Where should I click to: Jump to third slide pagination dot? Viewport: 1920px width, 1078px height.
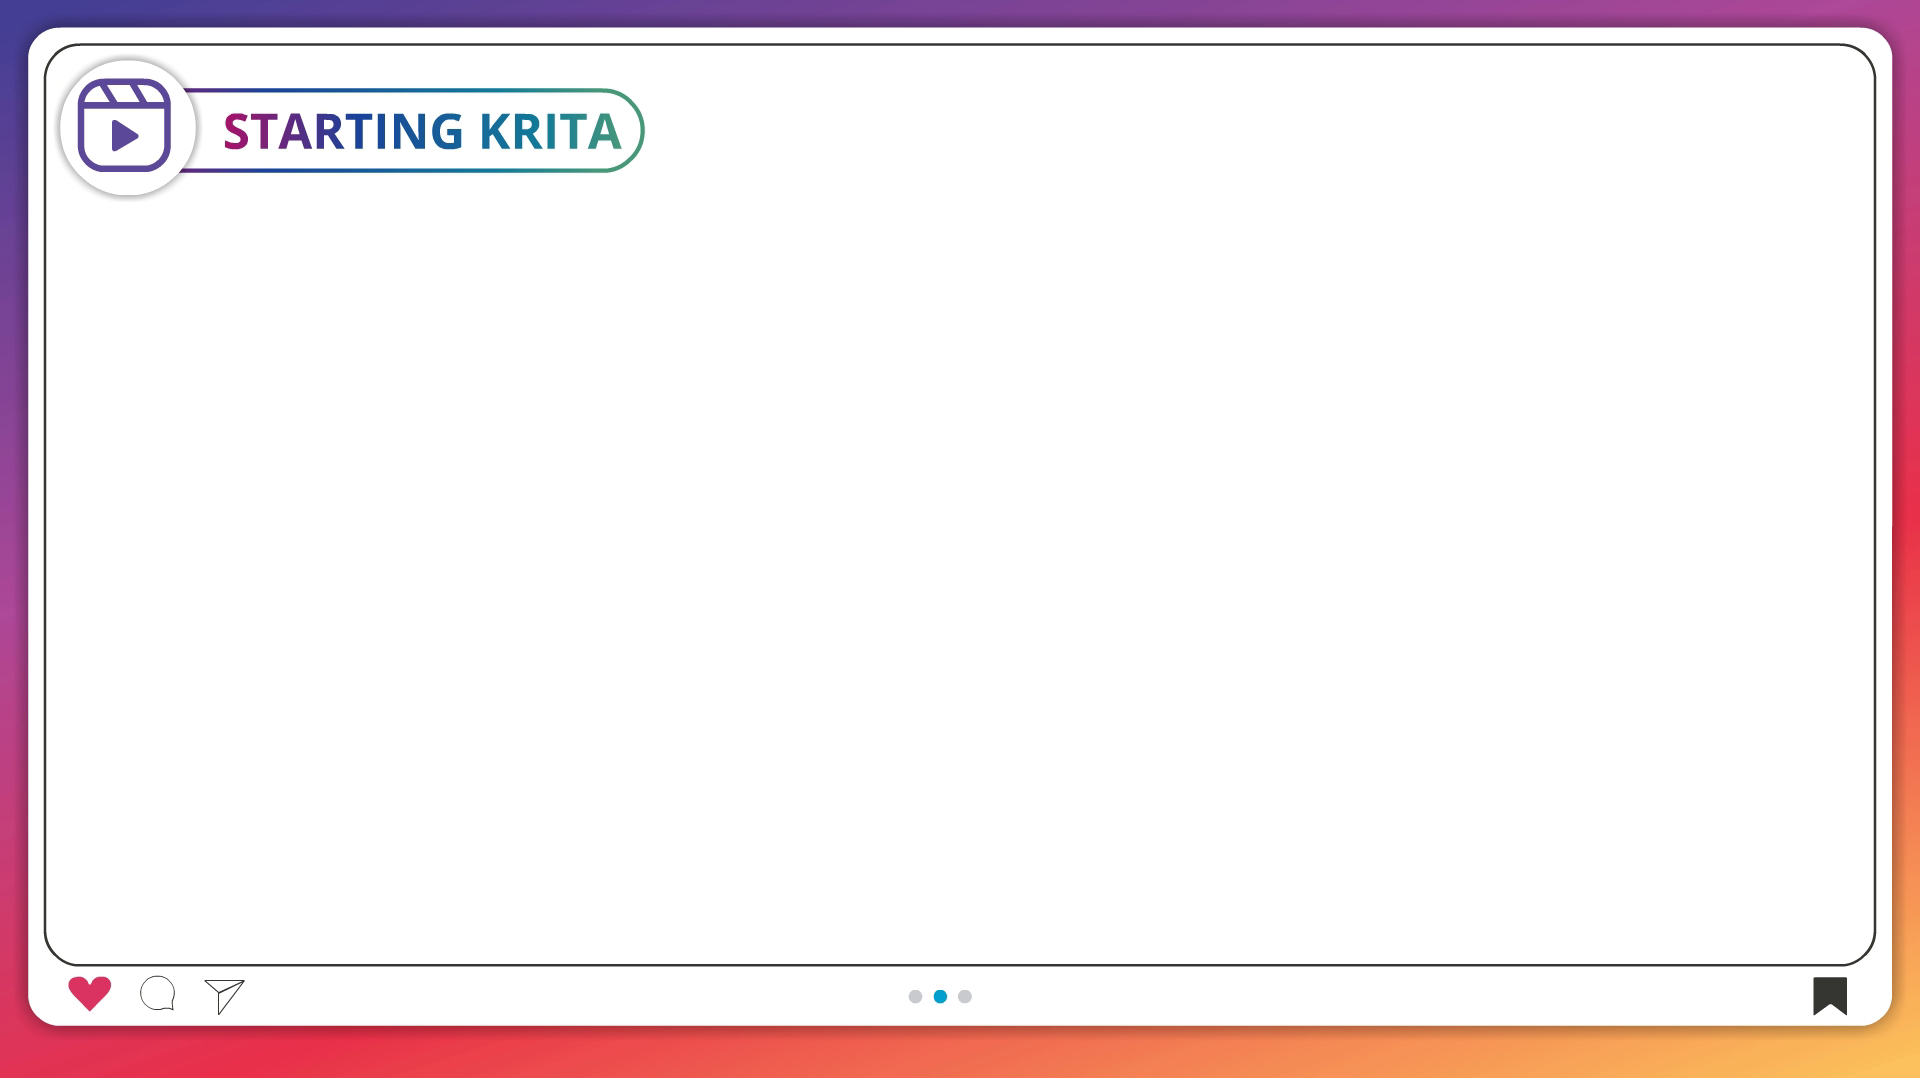click(965, 996)
